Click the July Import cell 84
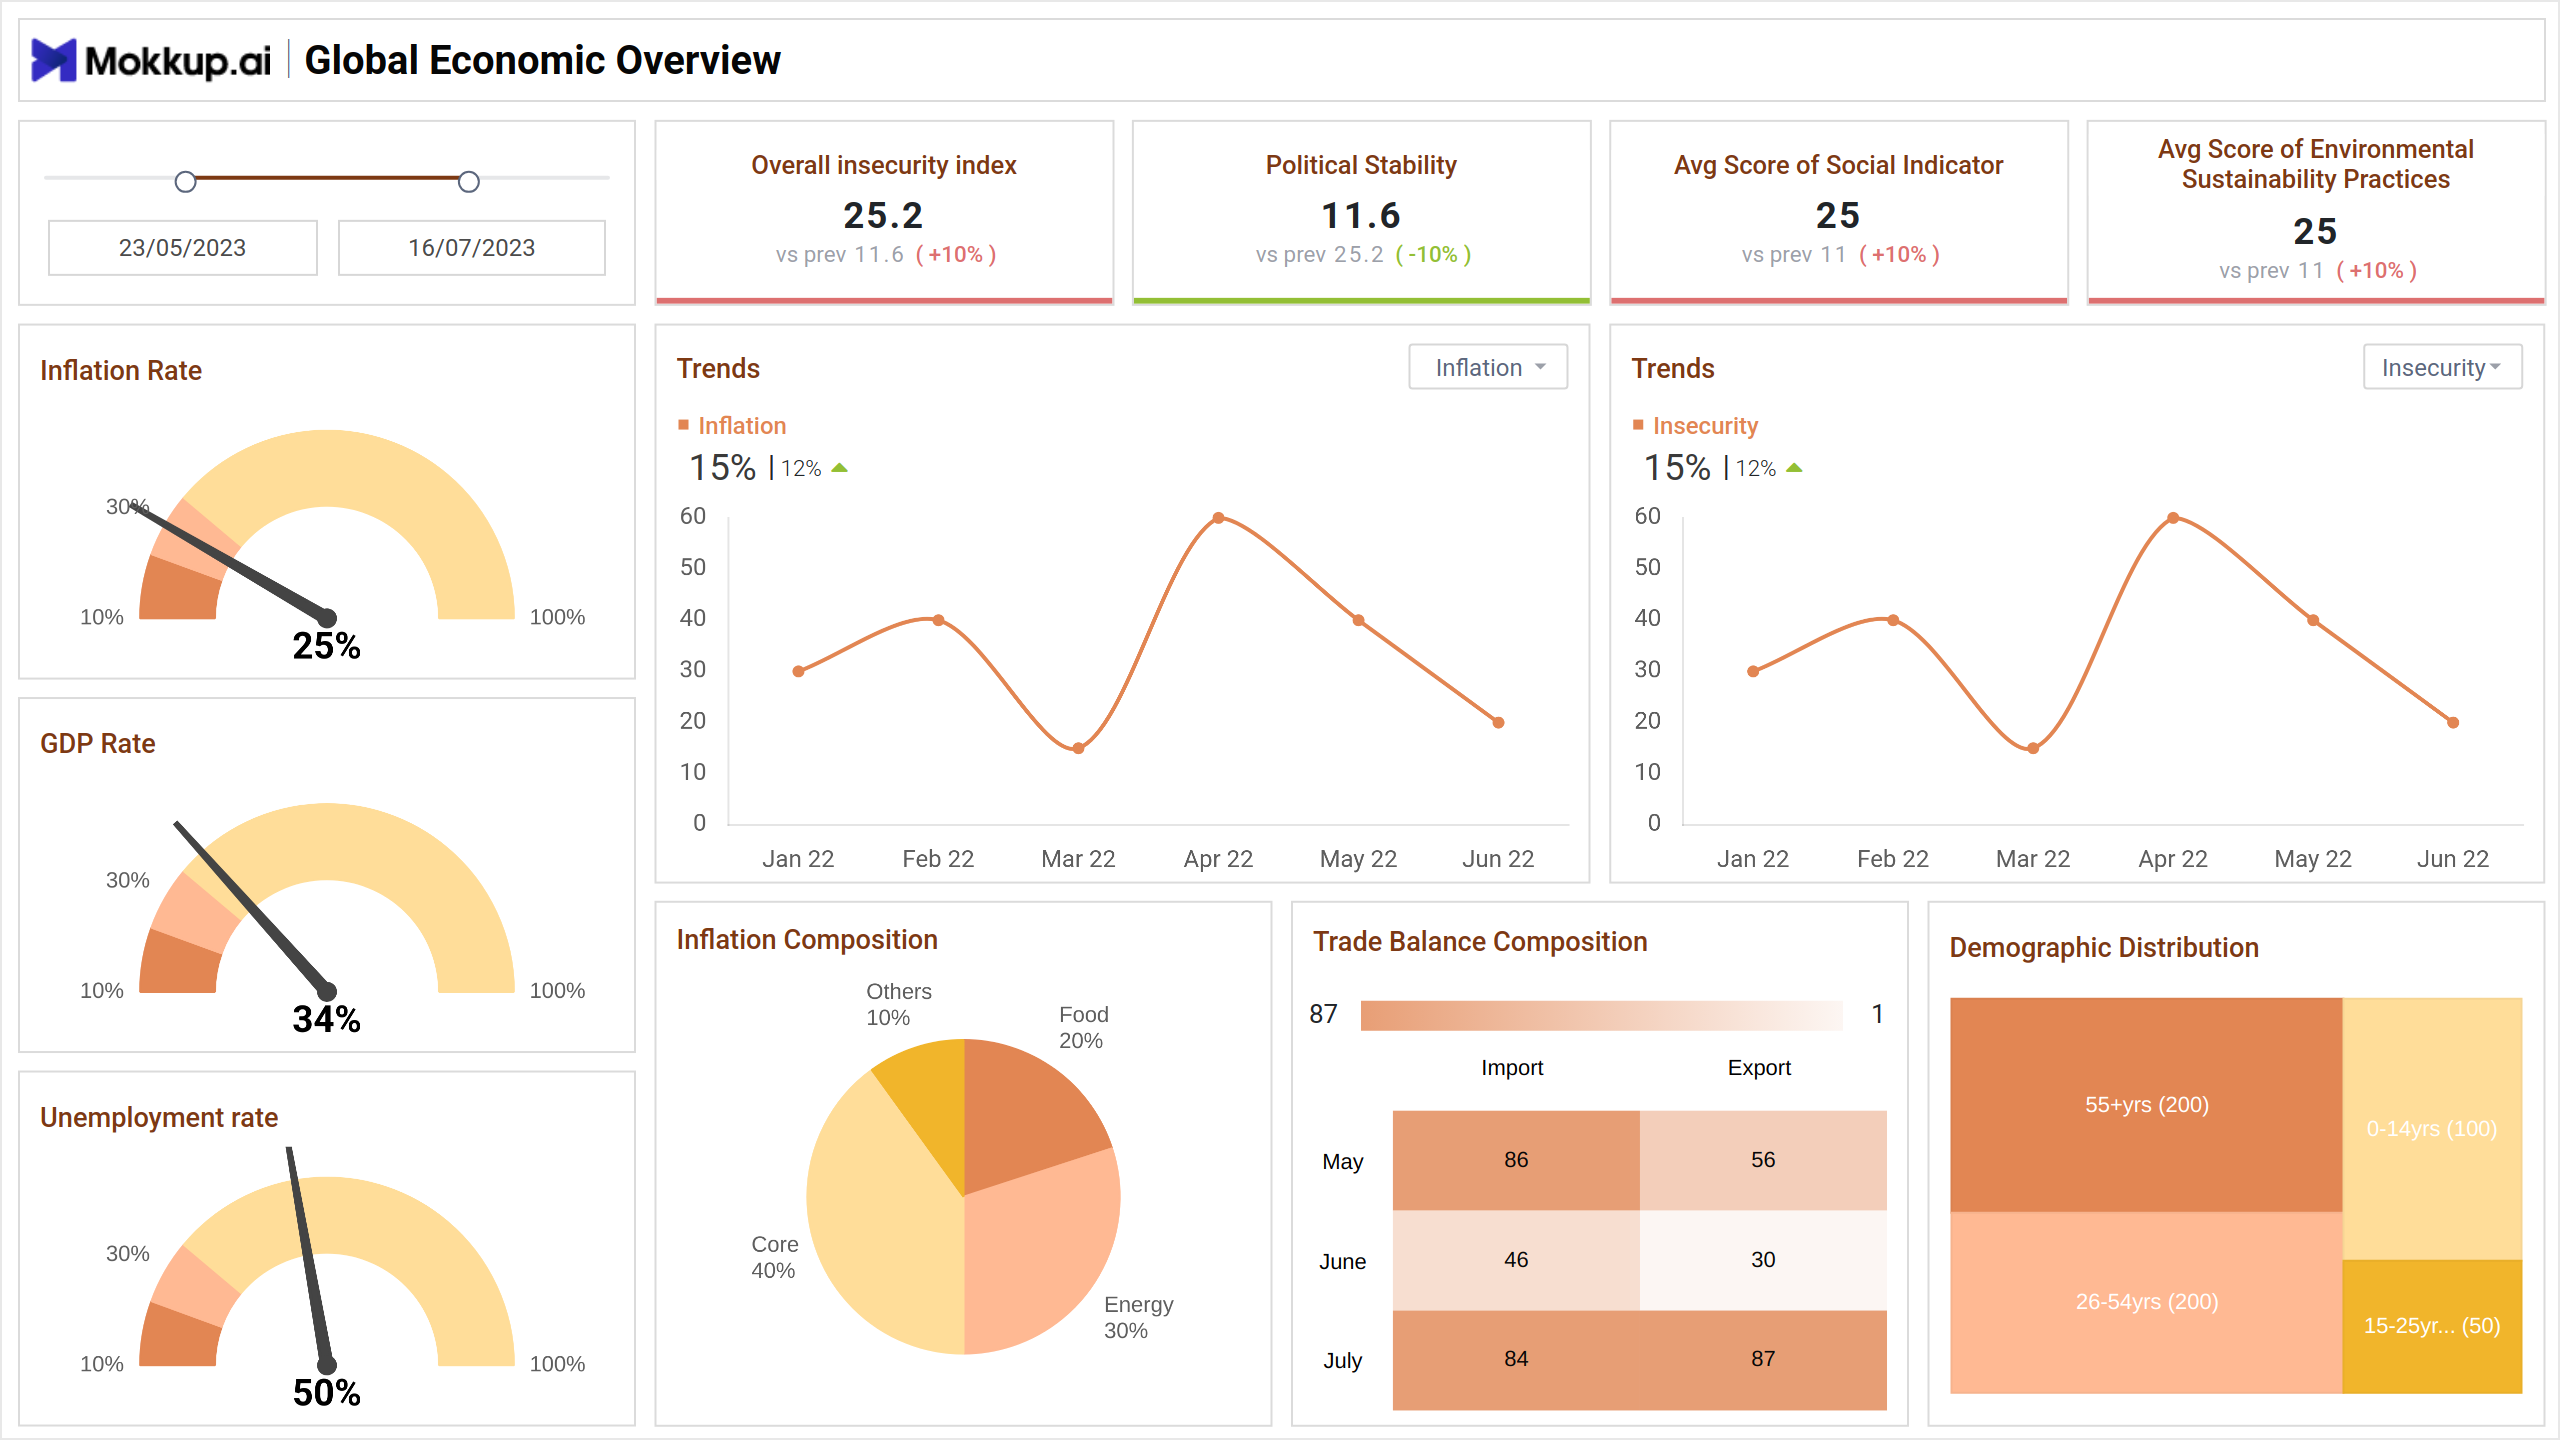This screenshot has height=1440, width=2560. point(1516,1360)
